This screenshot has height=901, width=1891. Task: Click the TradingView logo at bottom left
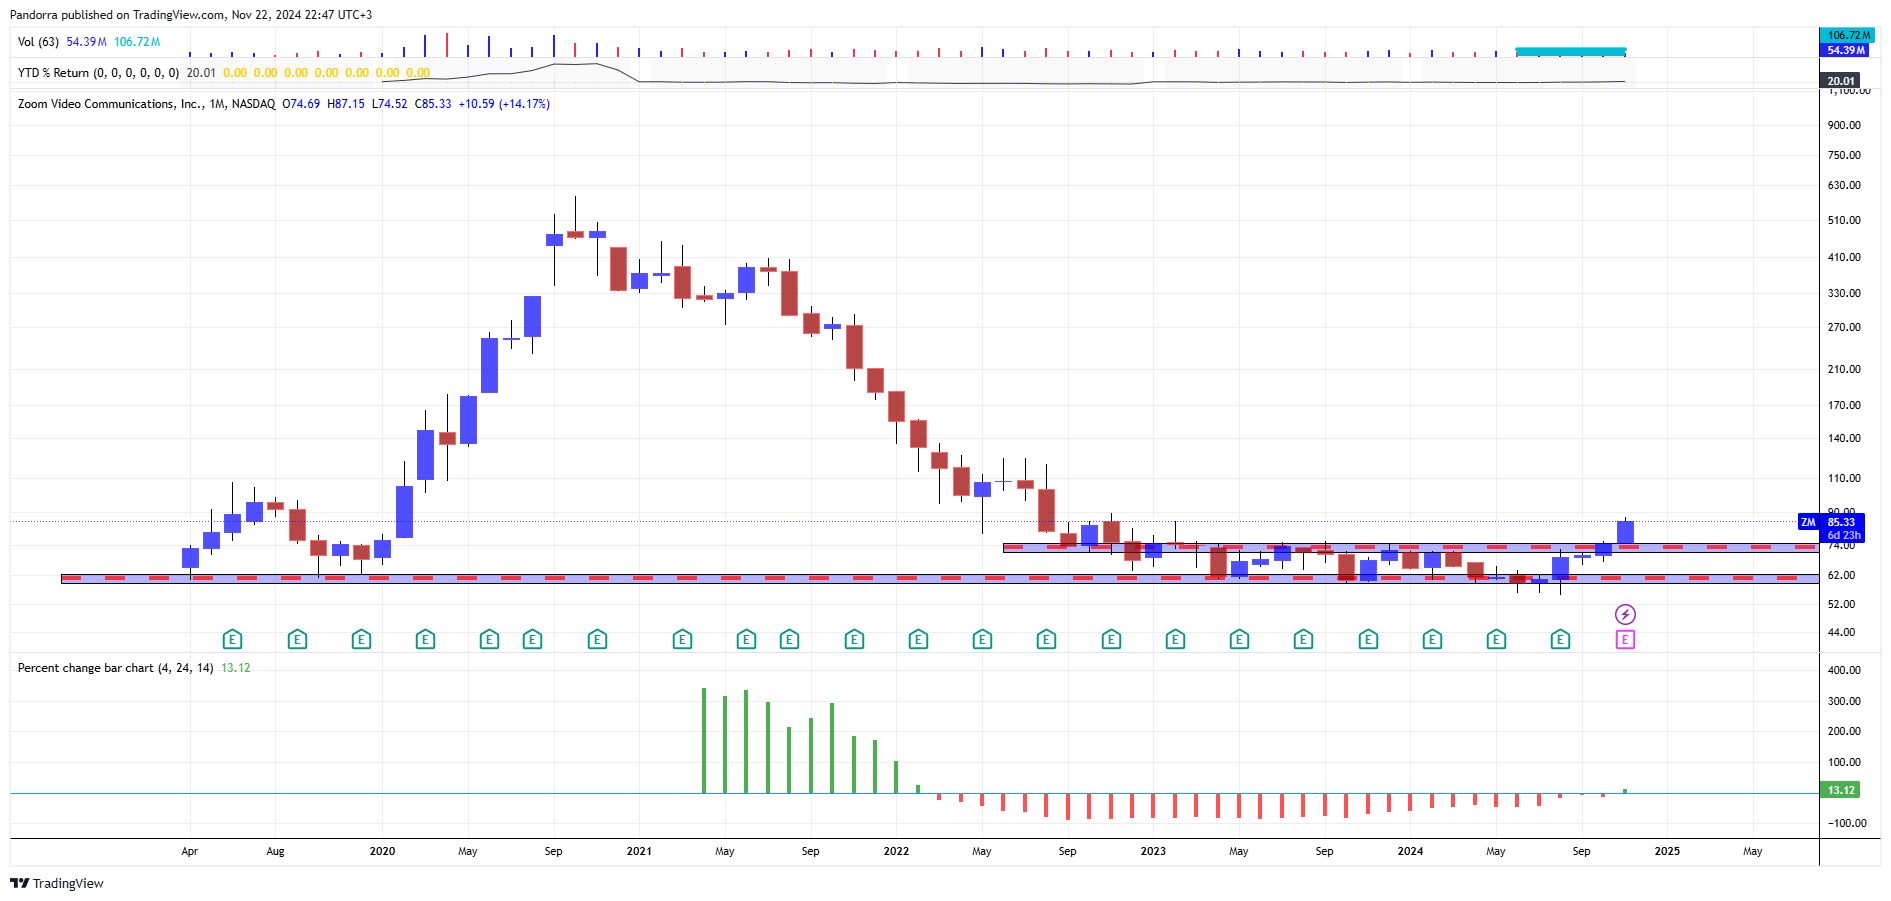coord(57,883)
